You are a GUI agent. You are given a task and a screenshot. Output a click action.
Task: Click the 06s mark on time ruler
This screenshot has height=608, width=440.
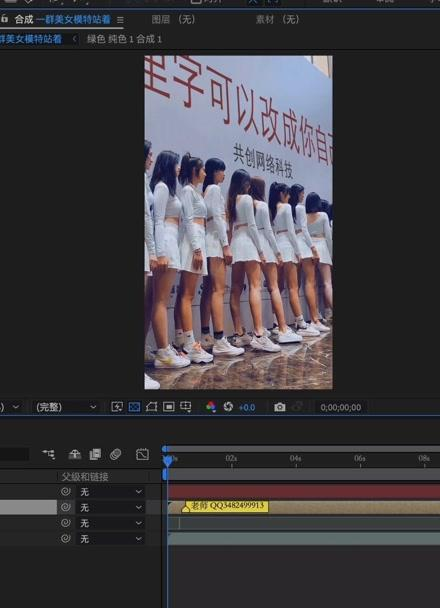point(360,459)
